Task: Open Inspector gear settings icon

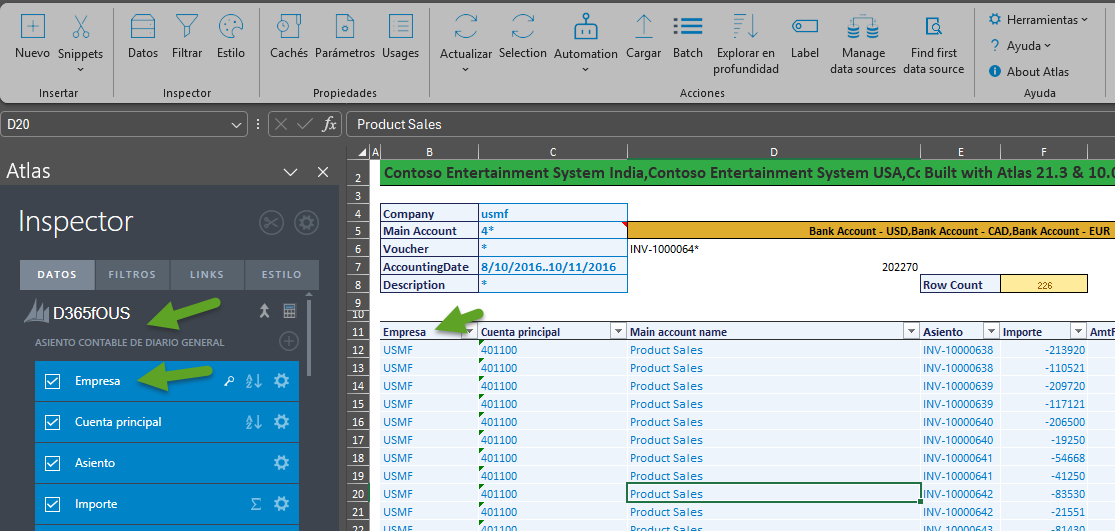Action: [x=306, y=222]
